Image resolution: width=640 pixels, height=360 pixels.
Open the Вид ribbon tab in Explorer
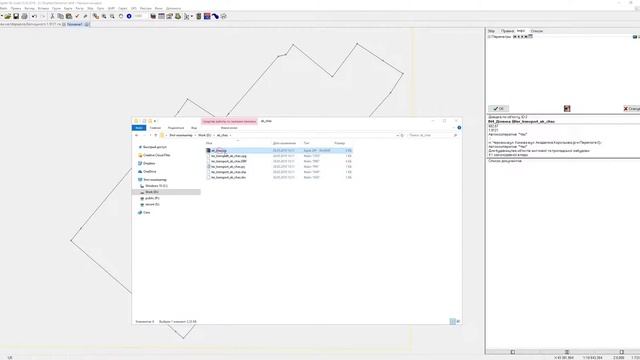[194, 128]
